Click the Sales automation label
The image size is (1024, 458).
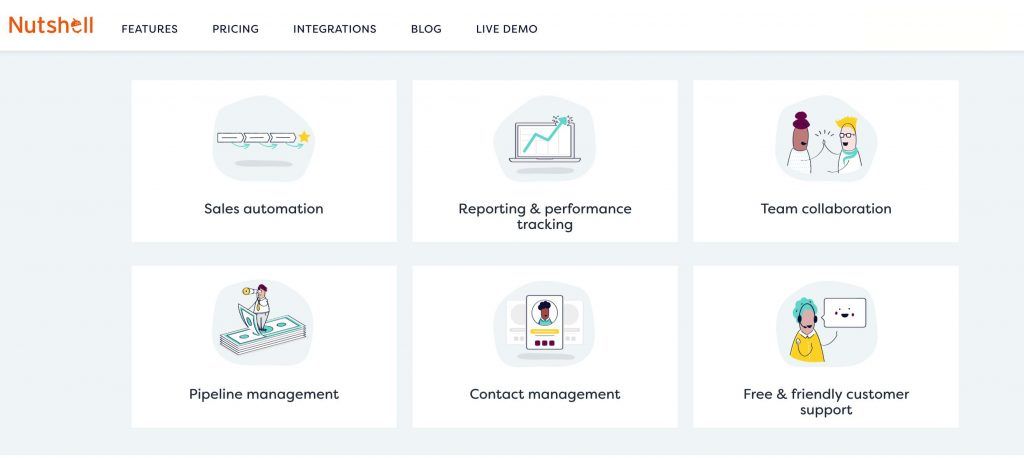(263, 208)
